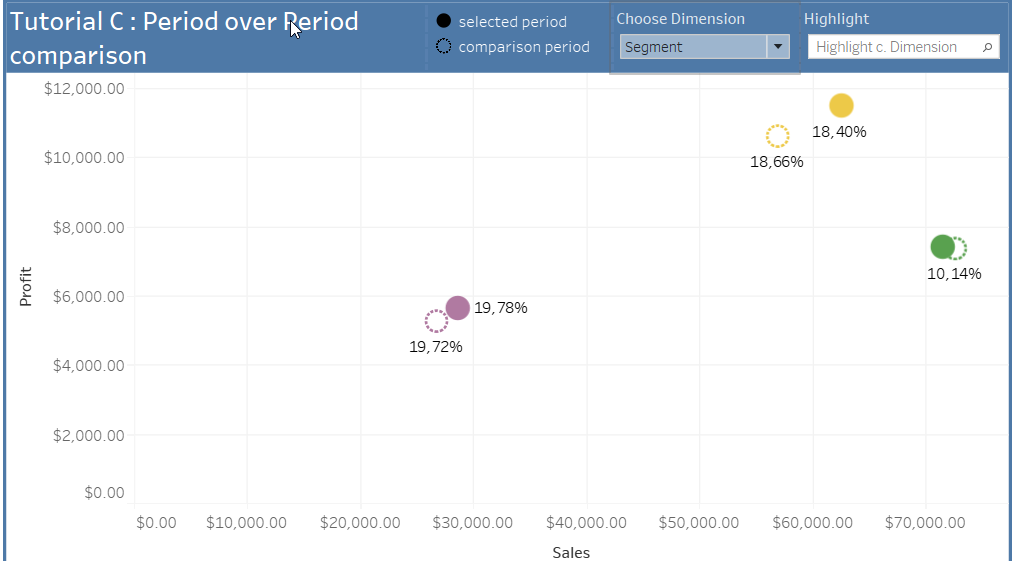1012x561 pixels.
Task: Click the filled circle selected period icon
Action: pyautogui.click(x=444, y=22)
